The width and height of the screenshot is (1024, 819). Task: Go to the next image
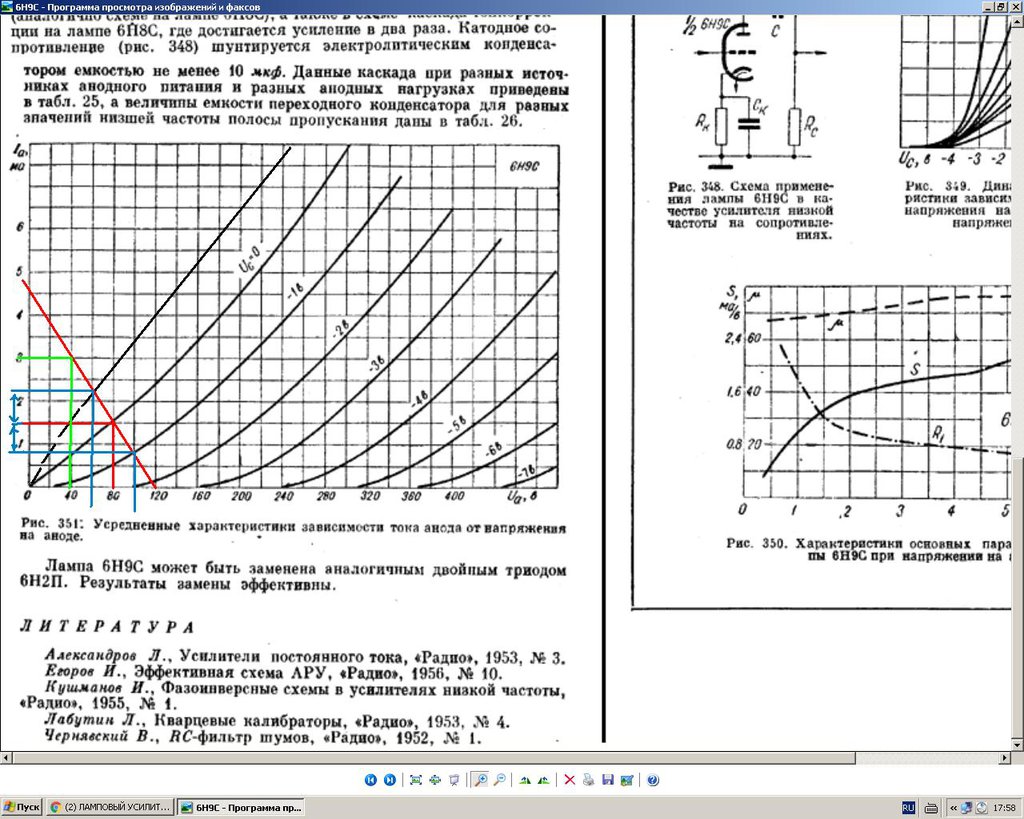click(x=390, y=780)
